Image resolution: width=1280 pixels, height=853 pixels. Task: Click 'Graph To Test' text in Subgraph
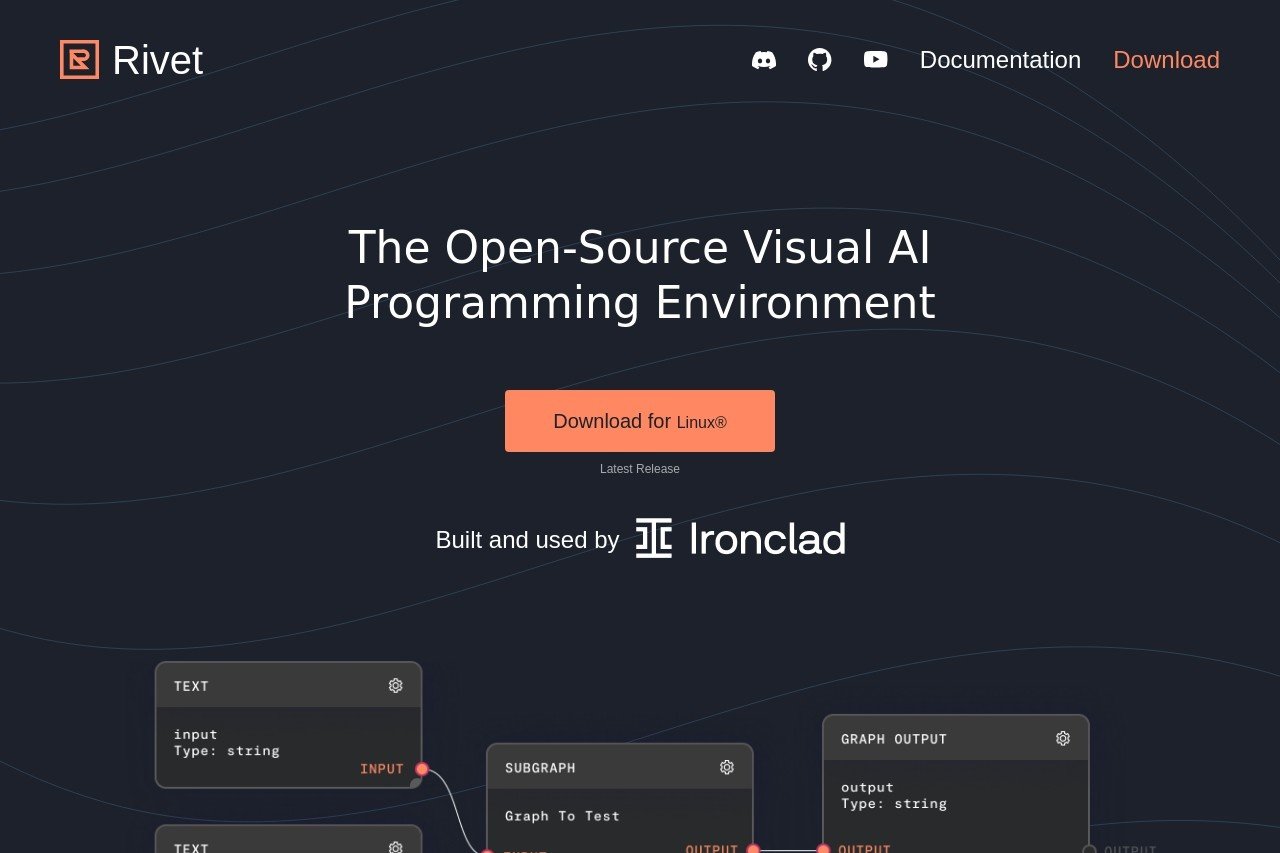(x=562, y=816)
